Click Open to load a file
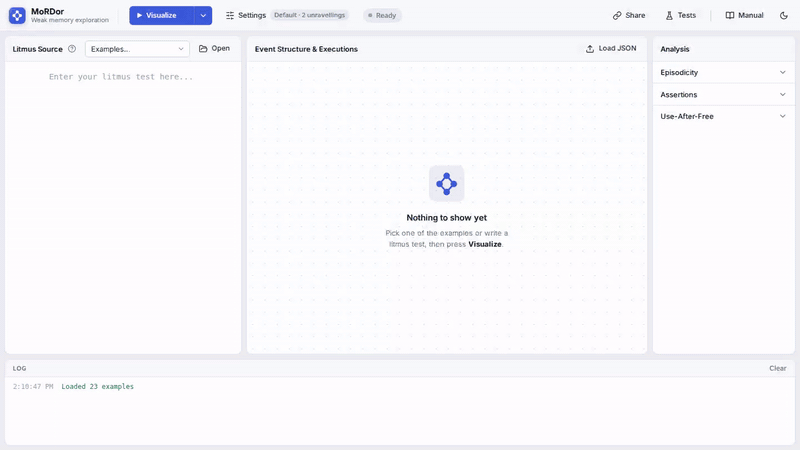800x450 pixels. 214,48
